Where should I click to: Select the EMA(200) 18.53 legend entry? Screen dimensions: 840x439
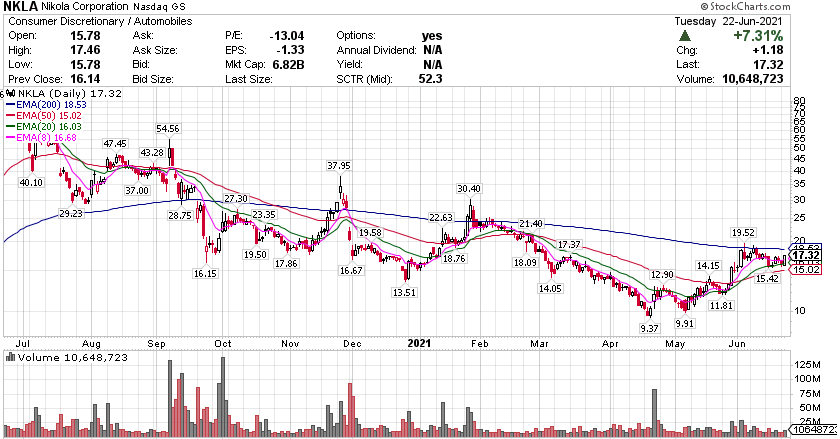pos(46,105)
